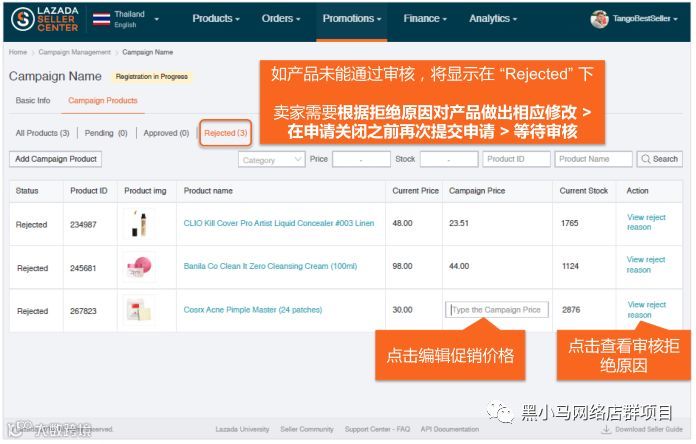Open Banila Co Clean It Zero link
696x444 pixels.
tap(270, 266)
